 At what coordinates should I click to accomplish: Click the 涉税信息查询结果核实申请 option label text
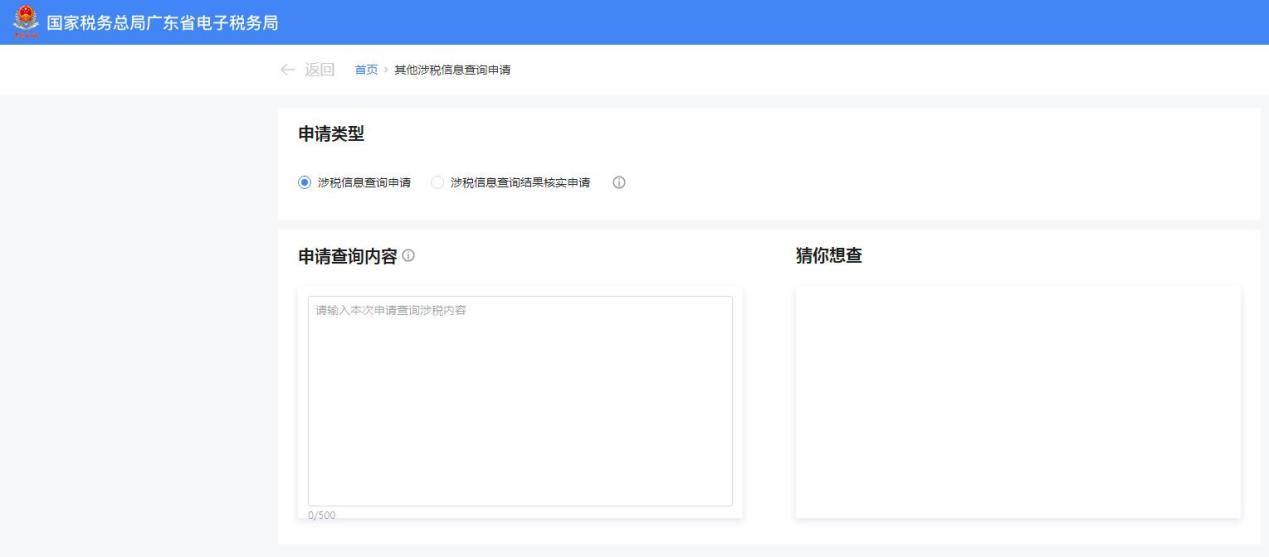click(x=520, y=183)
